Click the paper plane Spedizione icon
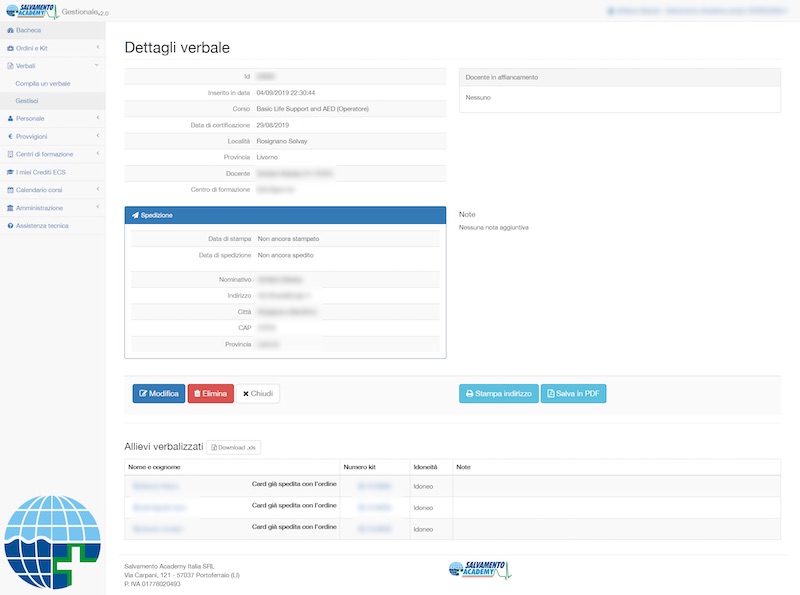 coord(135,215)
